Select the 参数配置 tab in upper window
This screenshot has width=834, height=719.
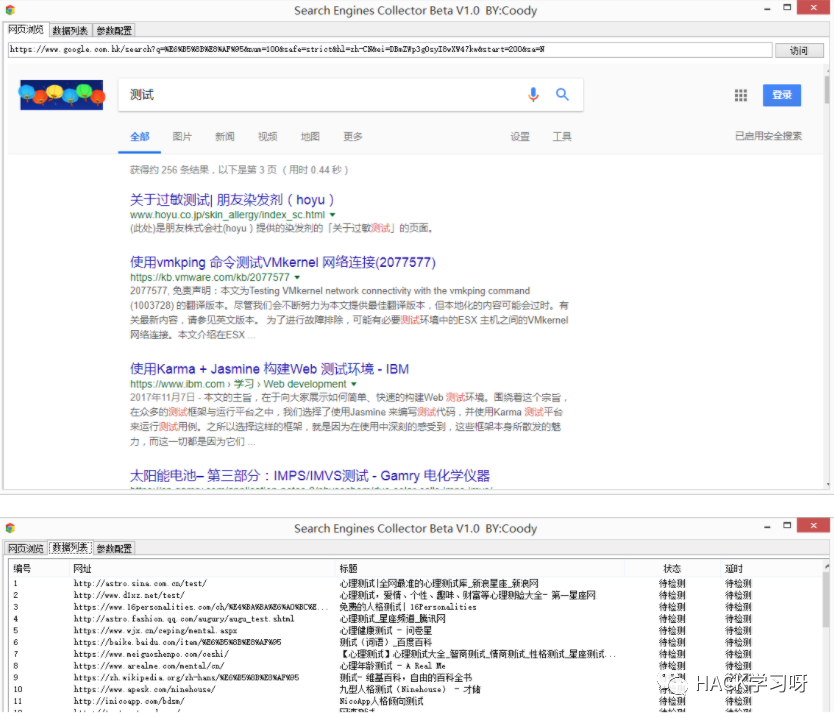114,31
